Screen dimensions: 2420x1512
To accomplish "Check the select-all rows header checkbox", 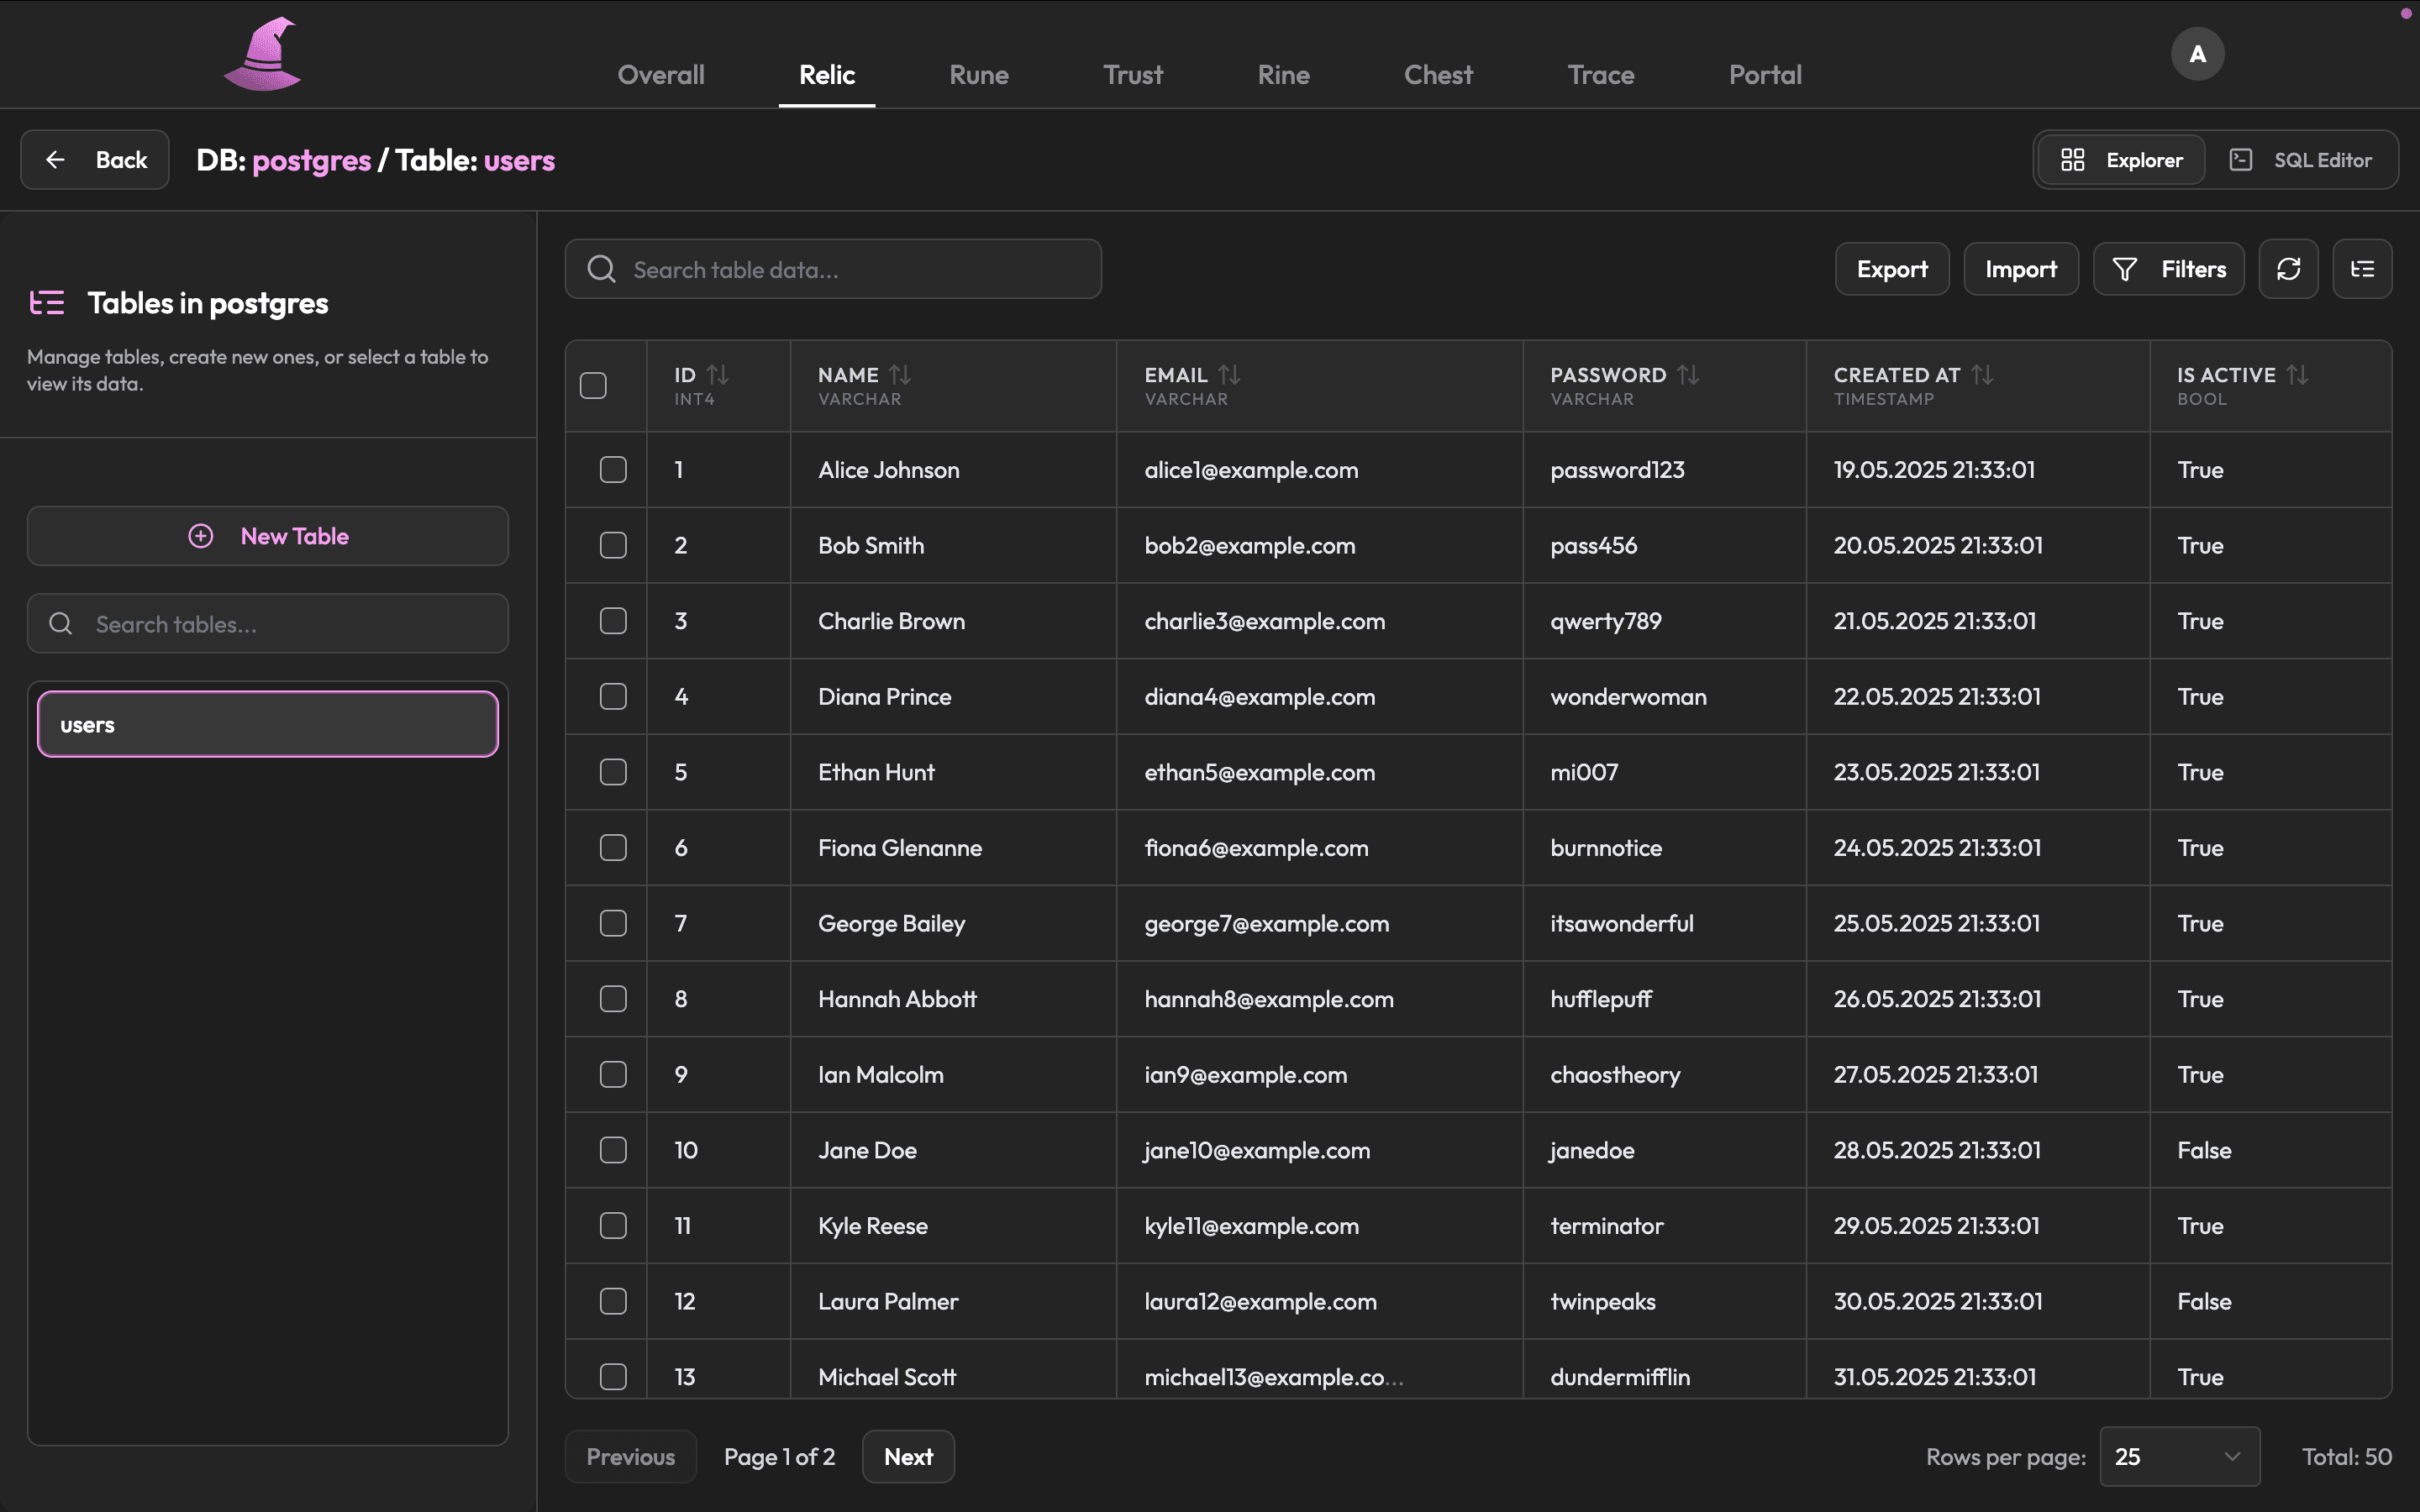I will [x=593, y=386].
